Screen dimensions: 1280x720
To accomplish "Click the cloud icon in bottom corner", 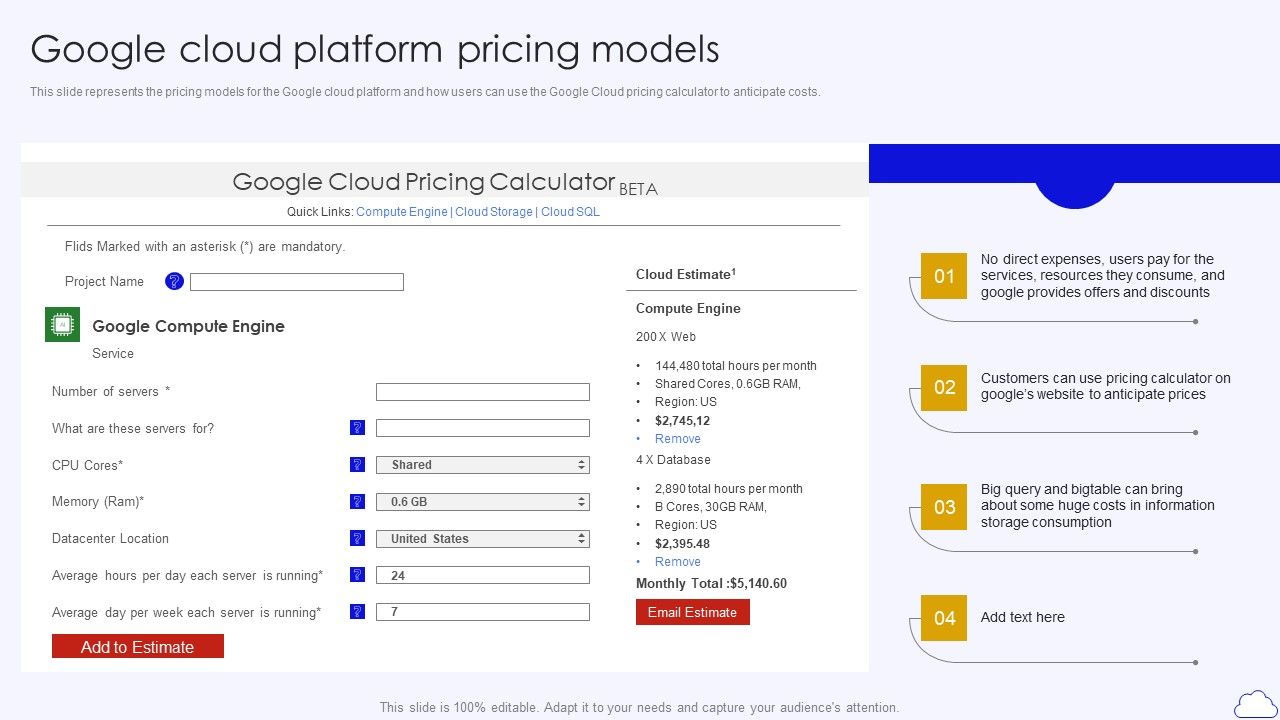I will [x=1255, y=705].
